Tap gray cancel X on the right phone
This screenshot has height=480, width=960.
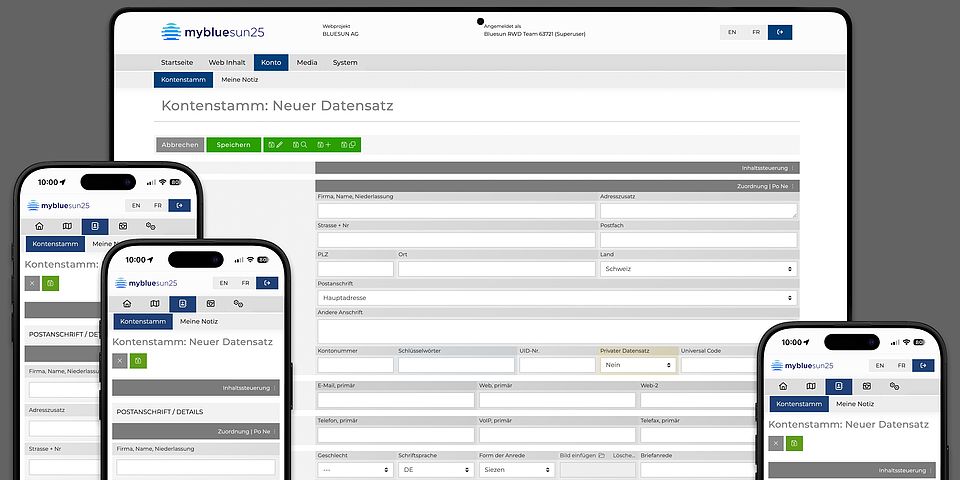(x=776, y=443)
